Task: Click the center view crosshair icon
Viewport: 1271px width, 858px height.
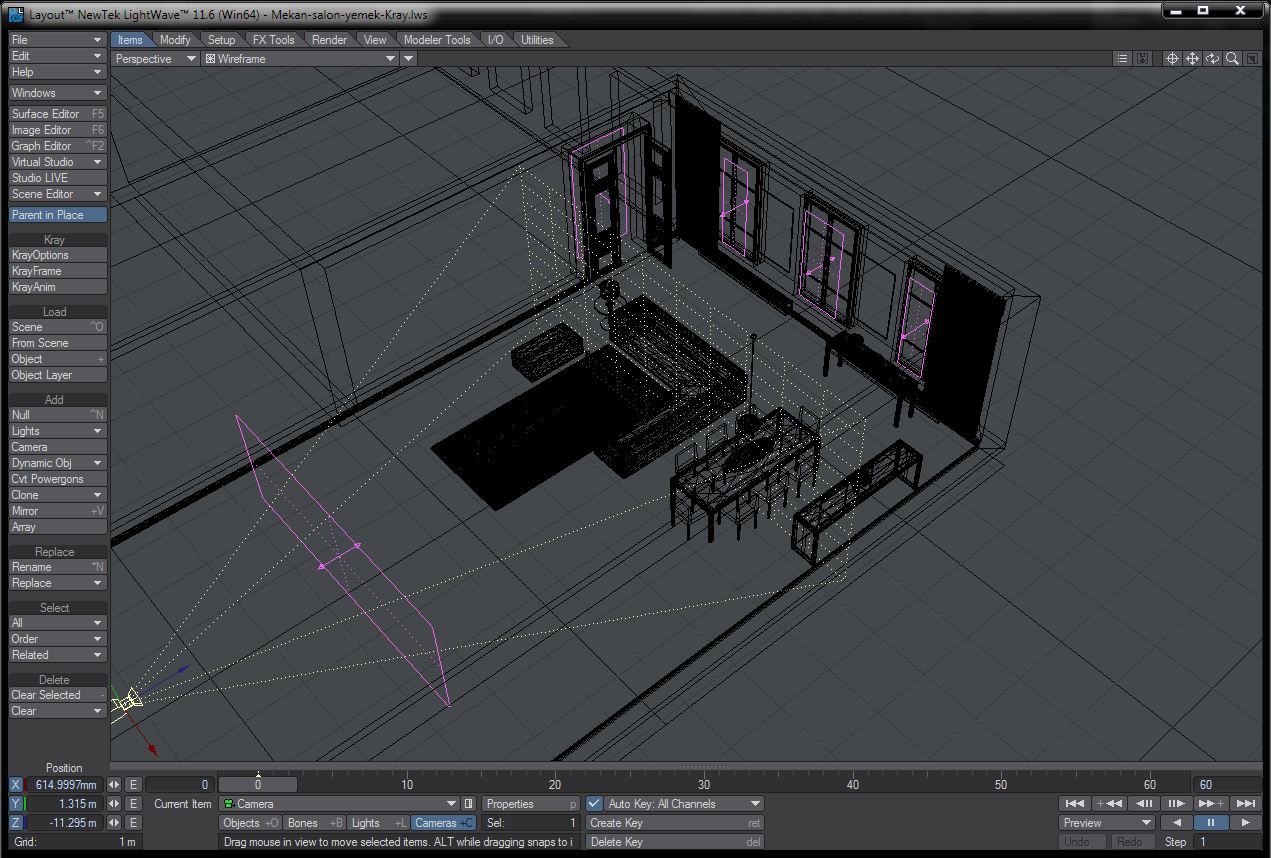Action: tap(1172, 59)
